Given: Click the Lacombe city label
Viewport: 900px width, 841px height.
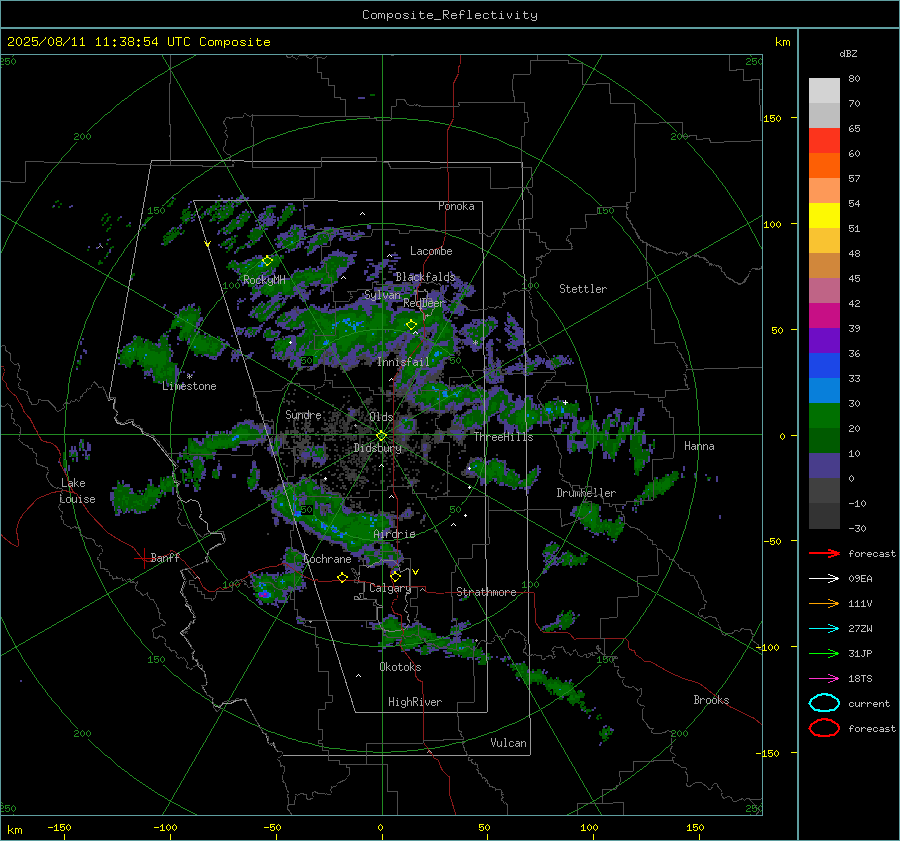Looking at the screenshot, I should click(431, 251).
